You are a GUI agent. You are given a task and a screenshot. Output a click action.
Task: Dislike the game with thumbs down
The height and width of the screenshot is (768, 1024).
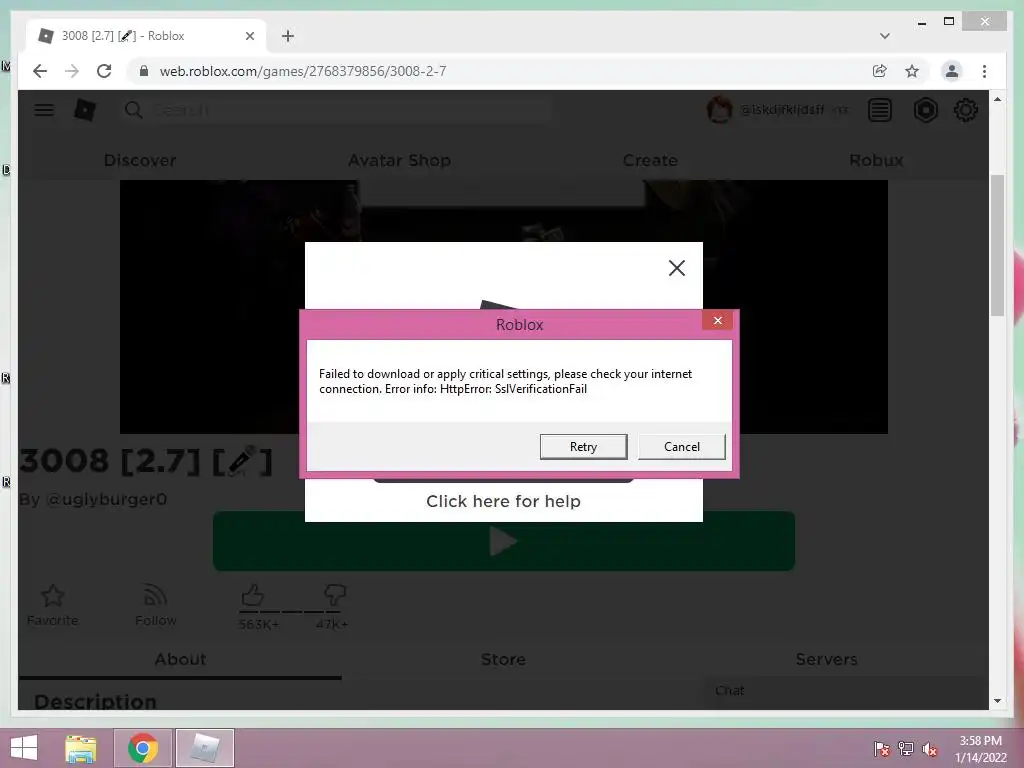[x=334, y=594]
